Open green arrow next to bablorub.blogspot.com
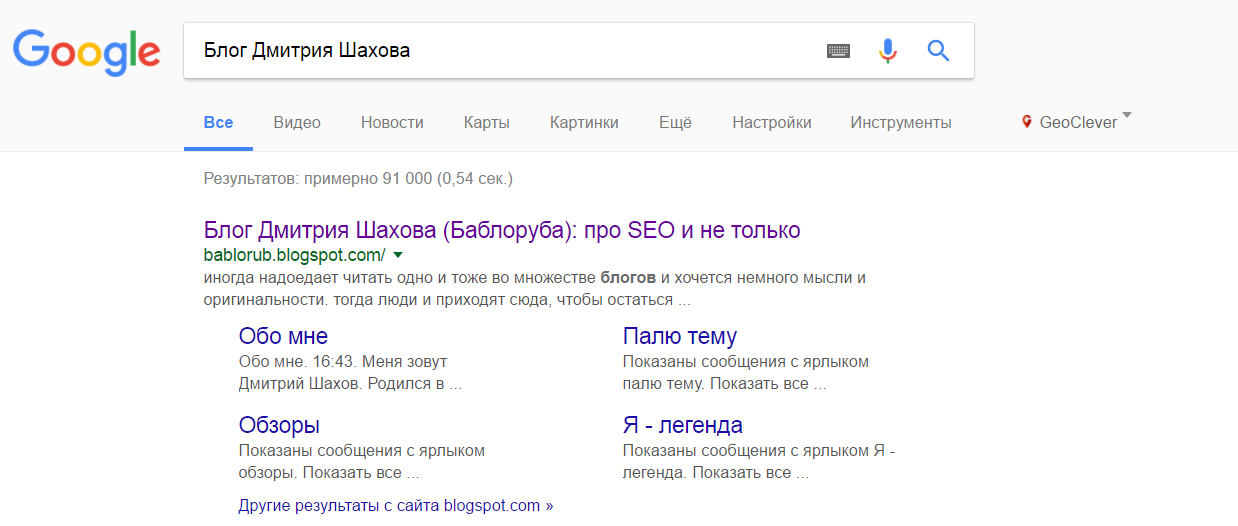 (x=398, y=255)
